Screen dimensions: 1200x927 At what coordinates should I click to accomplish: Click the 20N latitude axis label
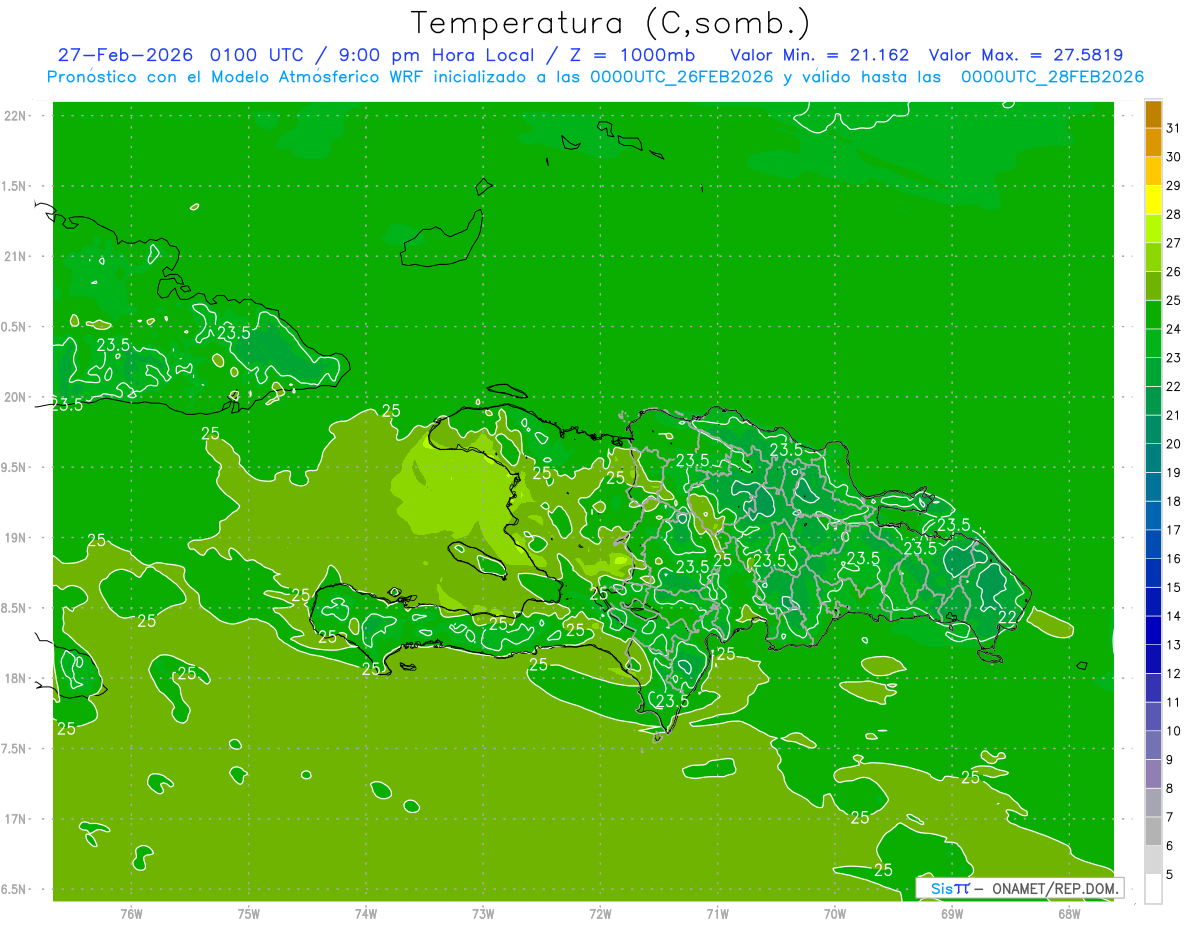[x=15, y=398]
